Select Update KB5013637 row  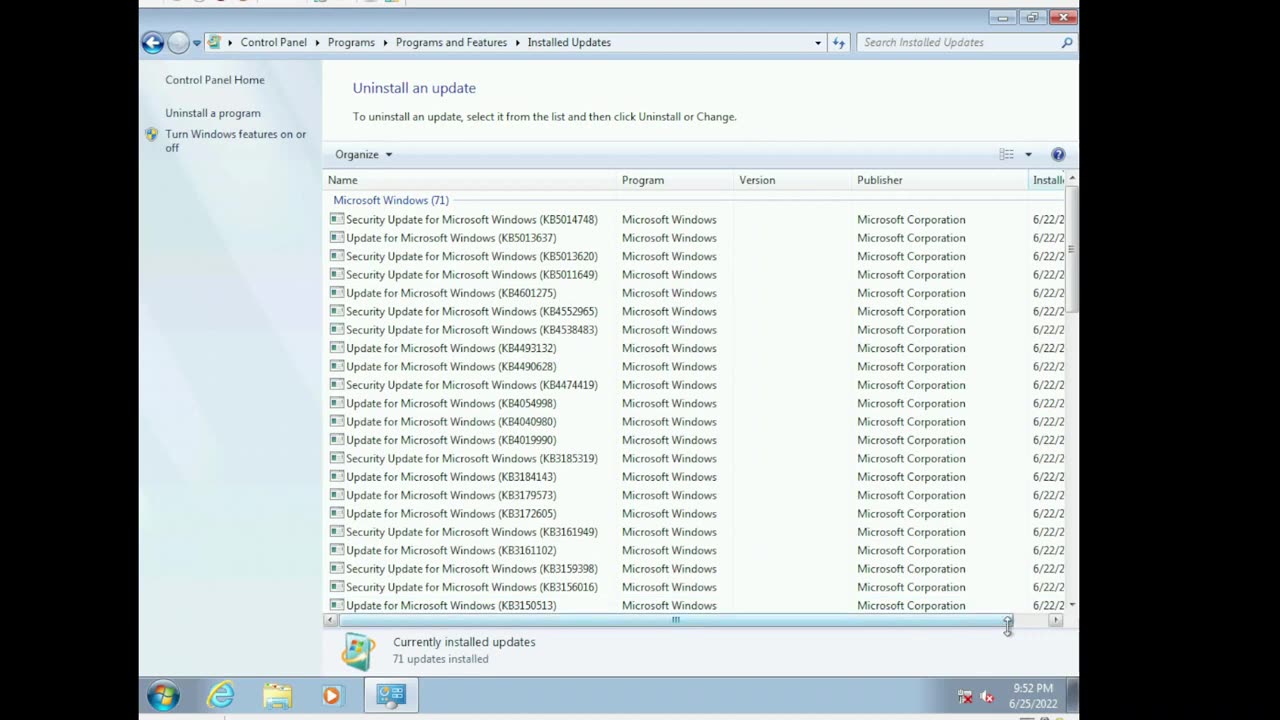[x=695, y=238]
